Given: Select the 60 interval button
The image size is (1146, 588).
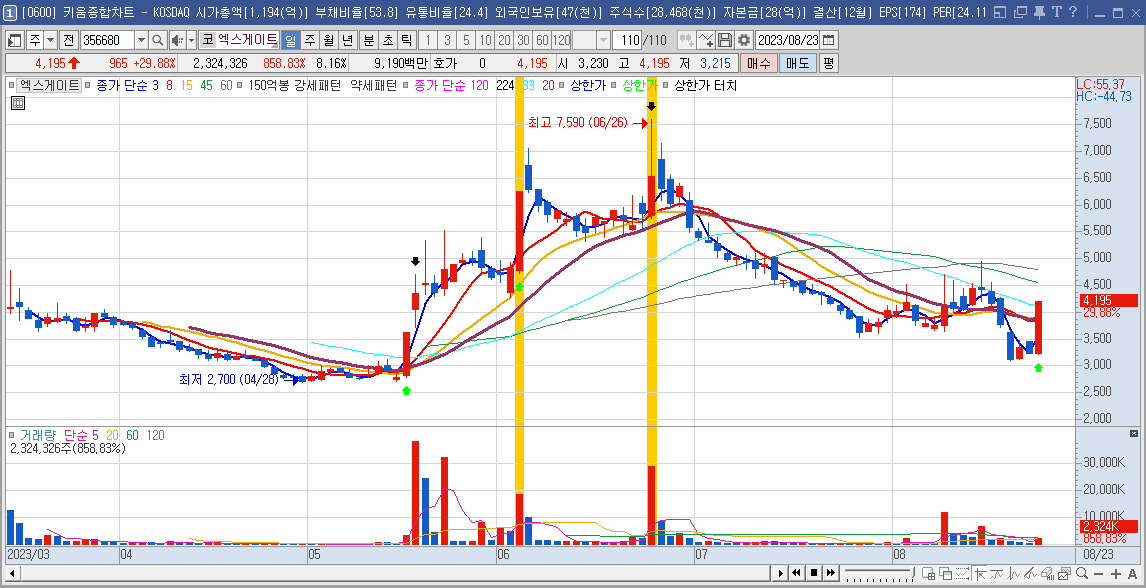Looking at the screenshot, I should (542, 39).
